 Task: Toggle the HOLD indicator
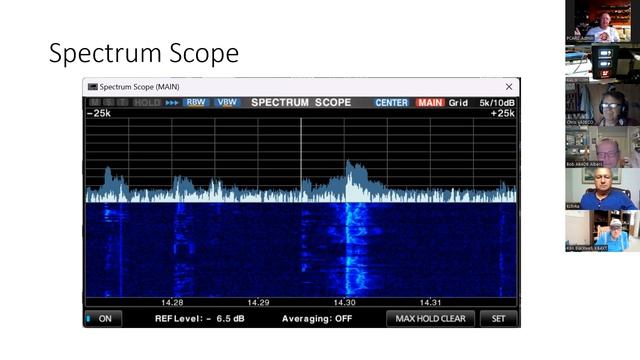click(147, 102)
